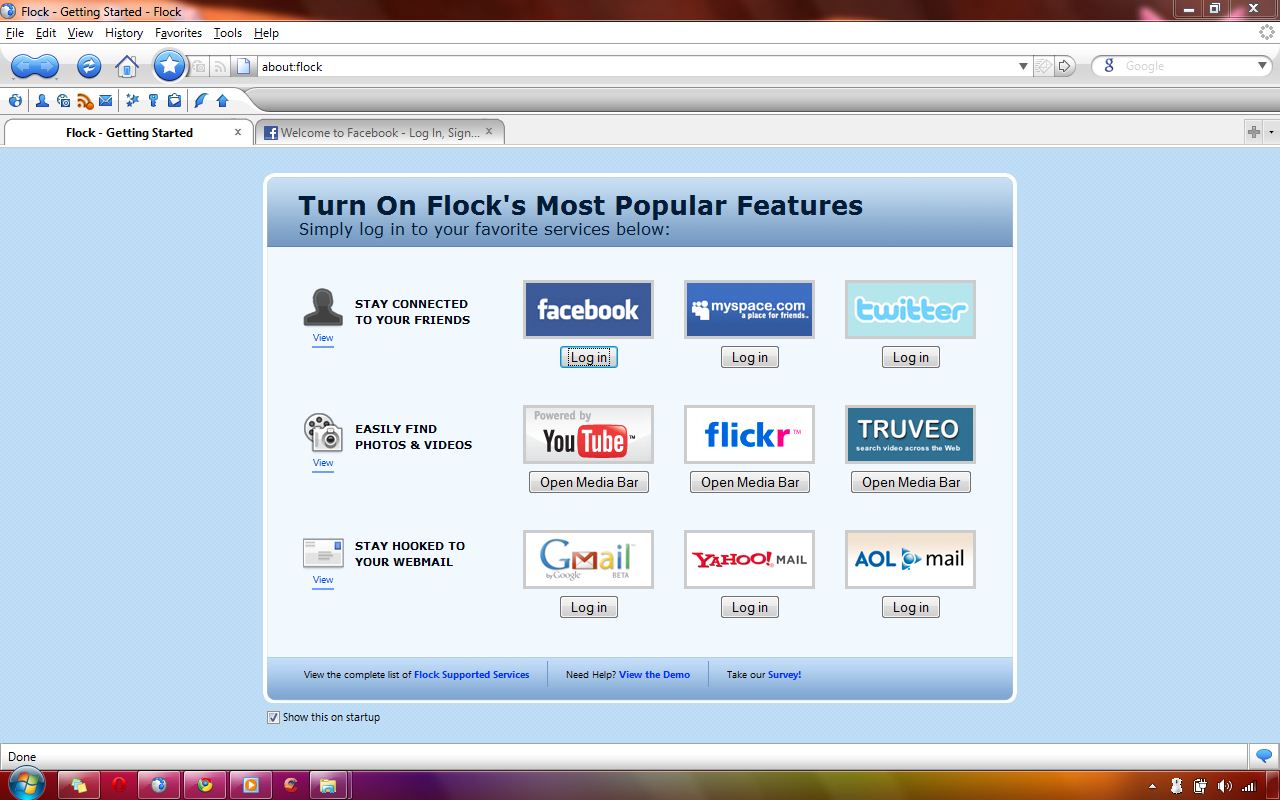This screenshot has height=800, width=1280.
Task: Open the Media Bar icon in toolbar
Action: (x=63, y=101)
